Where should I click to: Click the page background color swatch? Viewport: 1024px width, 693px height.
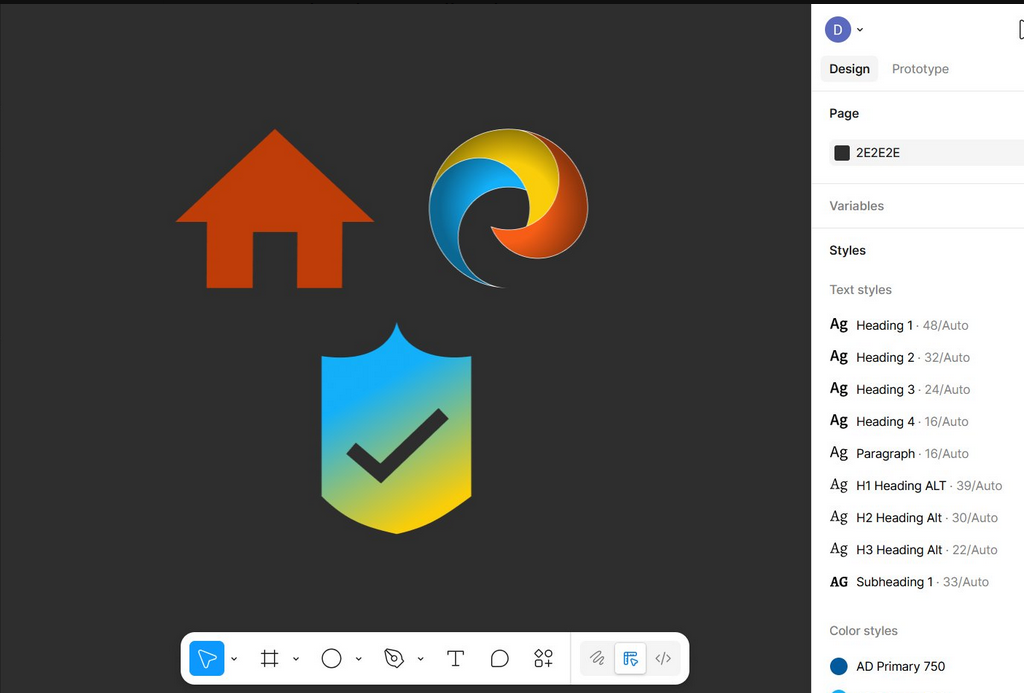tap(842, 153)
